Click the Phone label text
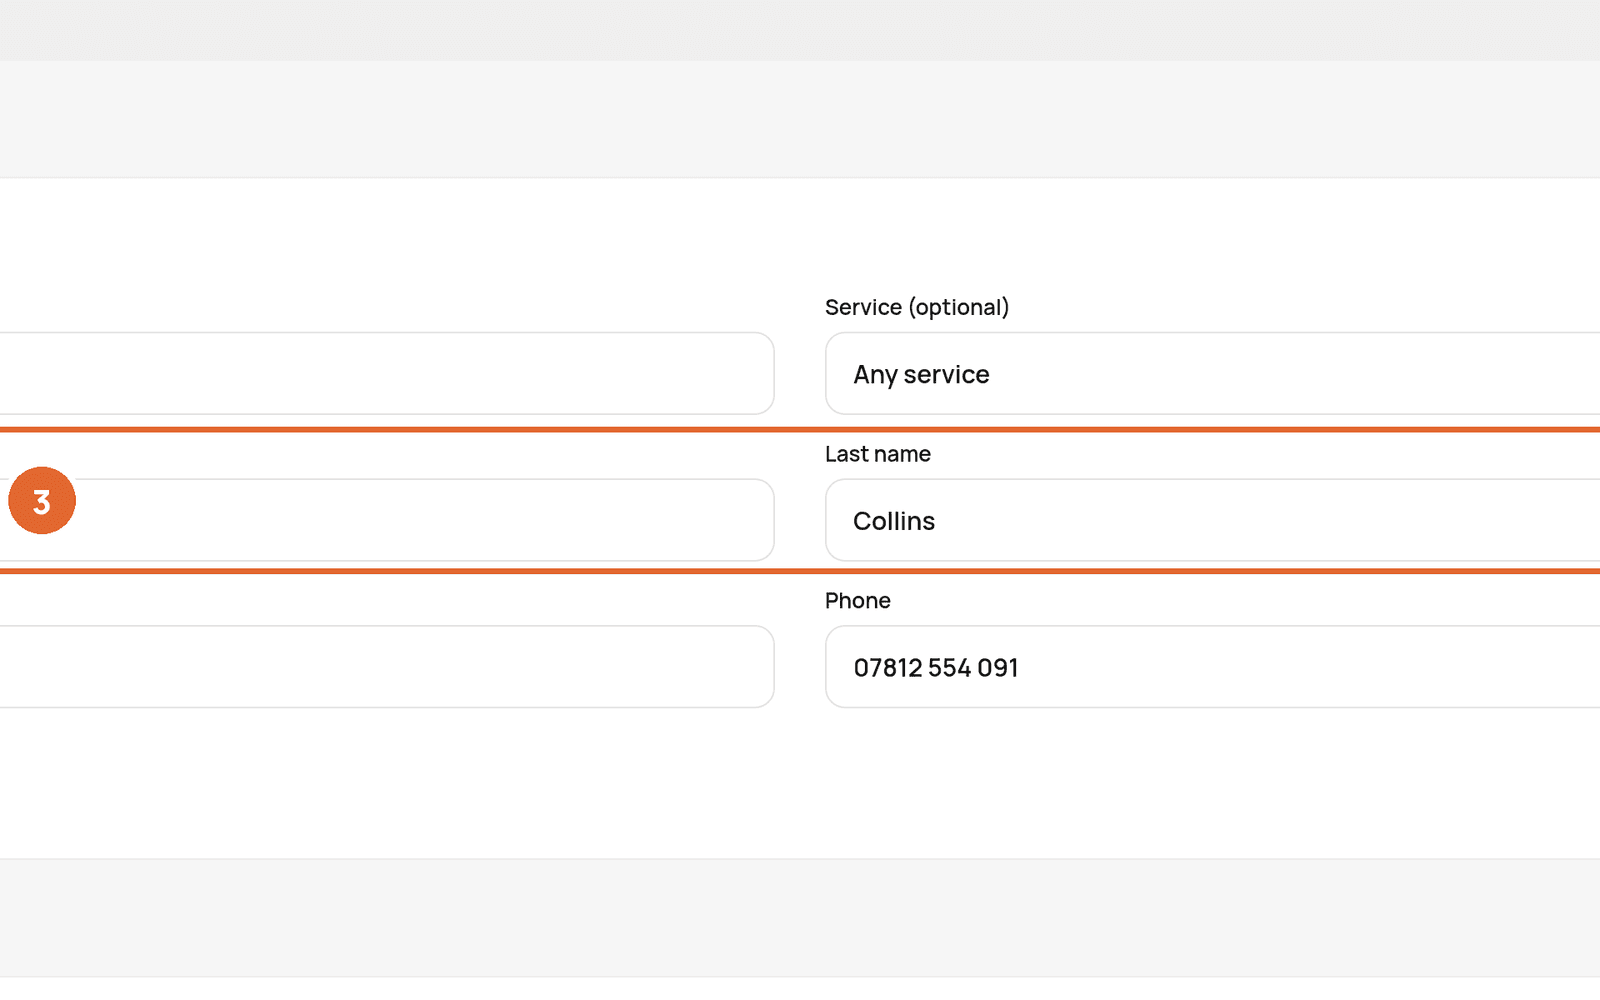1600x1000 pixels. [x=858, y=600]
